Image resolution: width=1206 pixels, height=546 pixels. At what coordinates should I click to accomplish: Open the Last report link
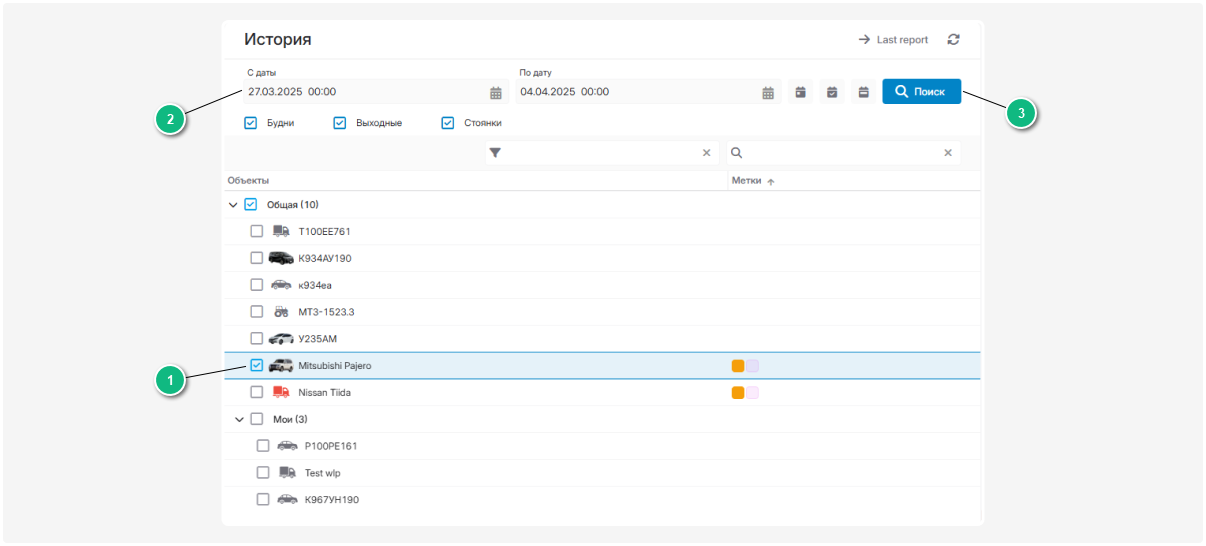[893, 40]
